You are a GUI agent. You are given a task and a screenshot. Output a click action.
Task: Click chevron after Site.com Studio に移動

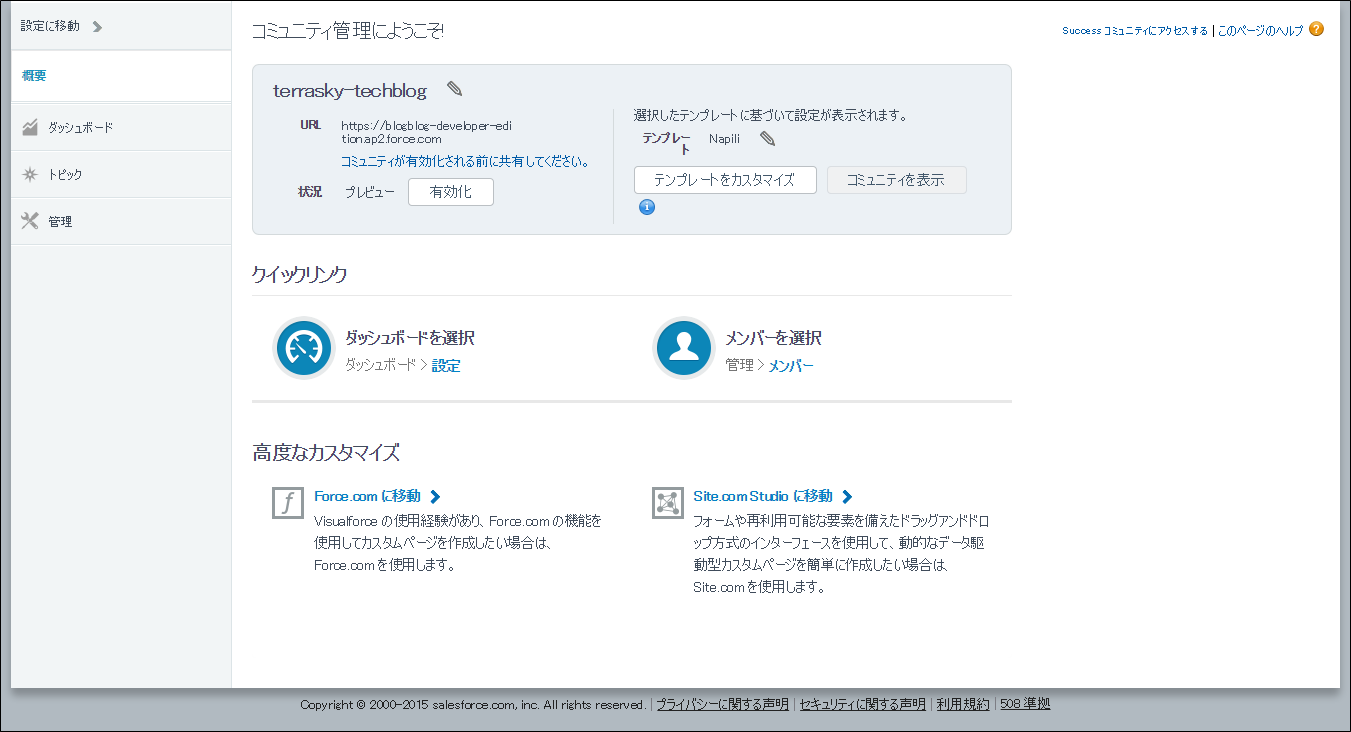click(x=847, y=496)
